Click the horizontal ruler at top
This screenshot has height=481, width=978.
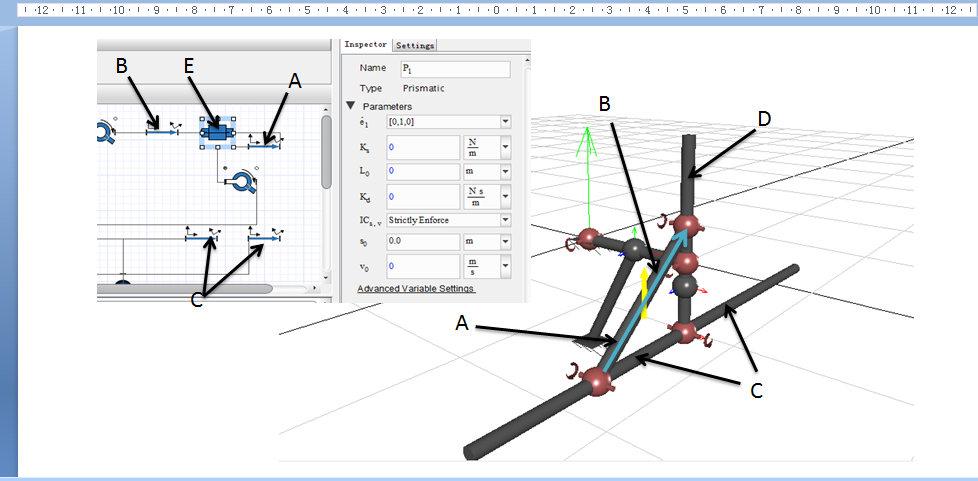tap(496, 11)
